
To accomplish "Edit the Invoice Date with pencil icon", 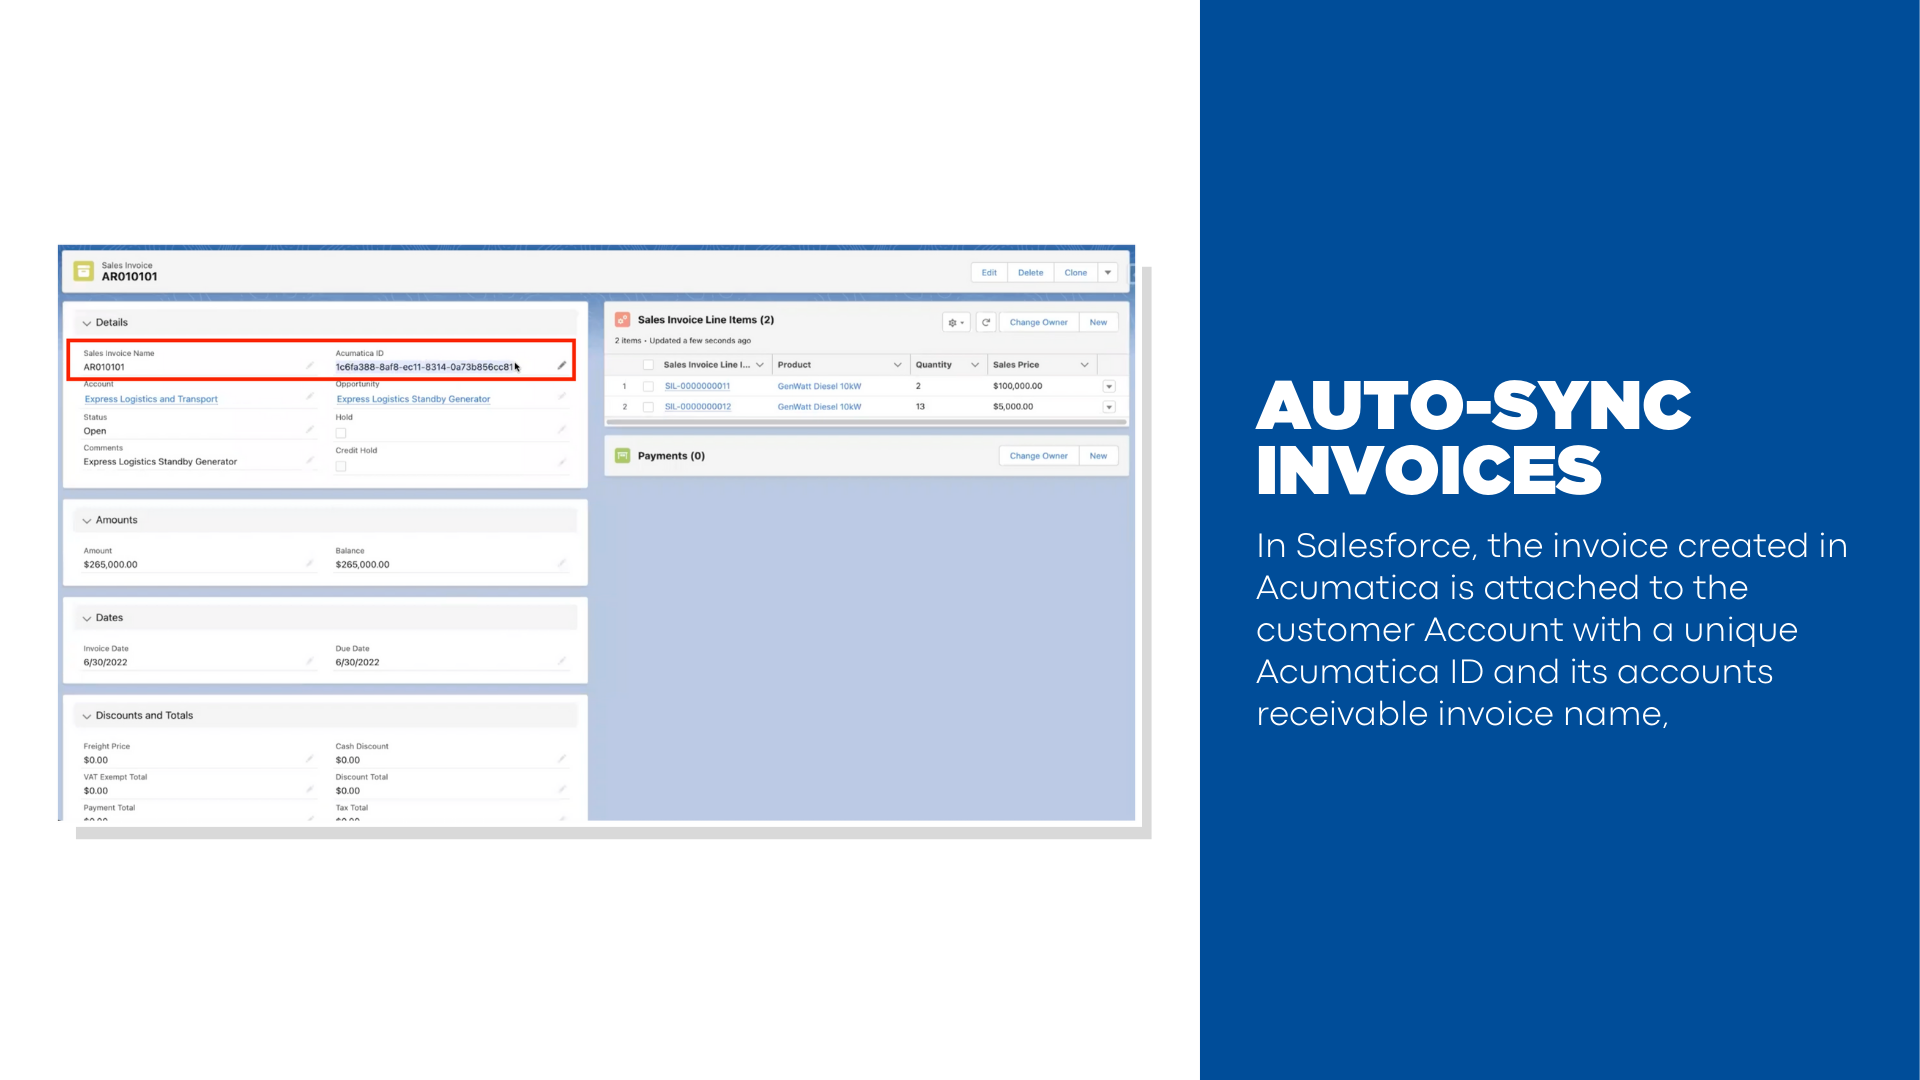I will pyautogui.click(x=310, y=661).
